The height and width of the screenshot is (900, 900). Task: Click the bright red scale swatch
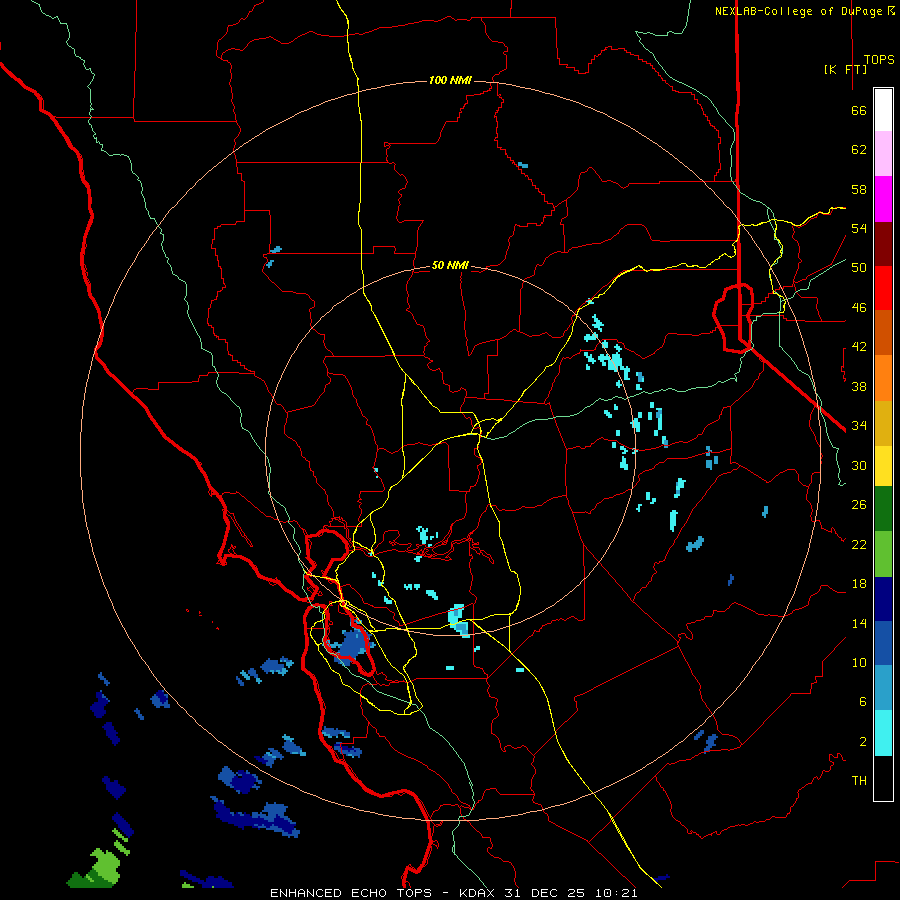click(x=883, y=288)
